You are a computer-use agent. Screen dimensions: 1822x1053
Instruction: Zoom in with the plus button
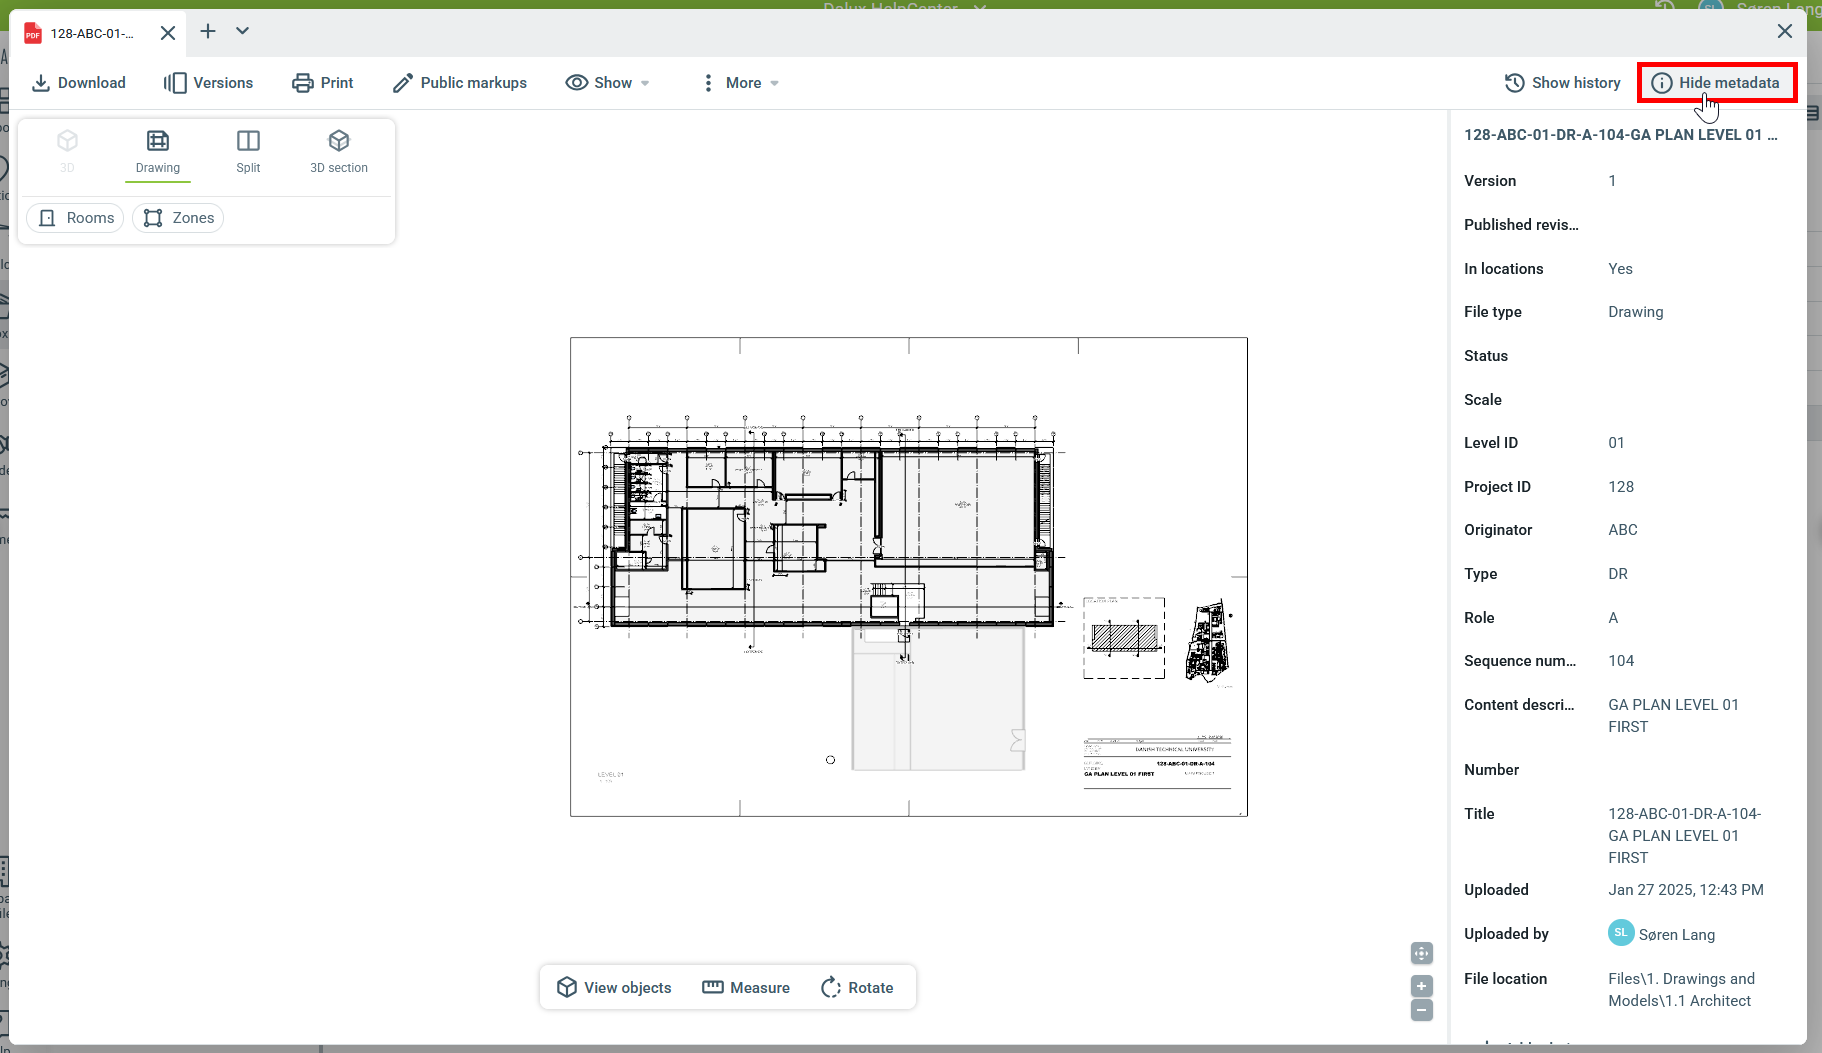(1421, 986)
